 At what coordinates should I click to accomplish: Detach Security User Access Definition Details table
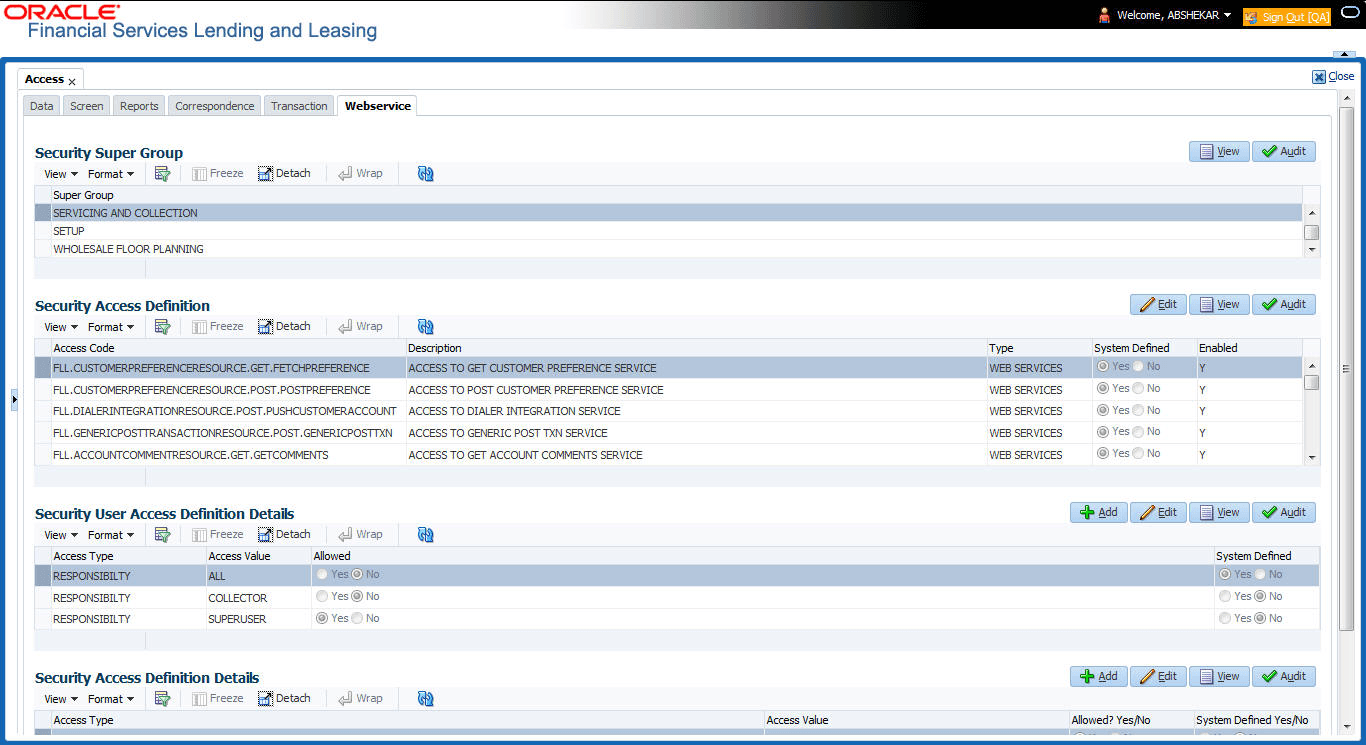coord(284,535)
